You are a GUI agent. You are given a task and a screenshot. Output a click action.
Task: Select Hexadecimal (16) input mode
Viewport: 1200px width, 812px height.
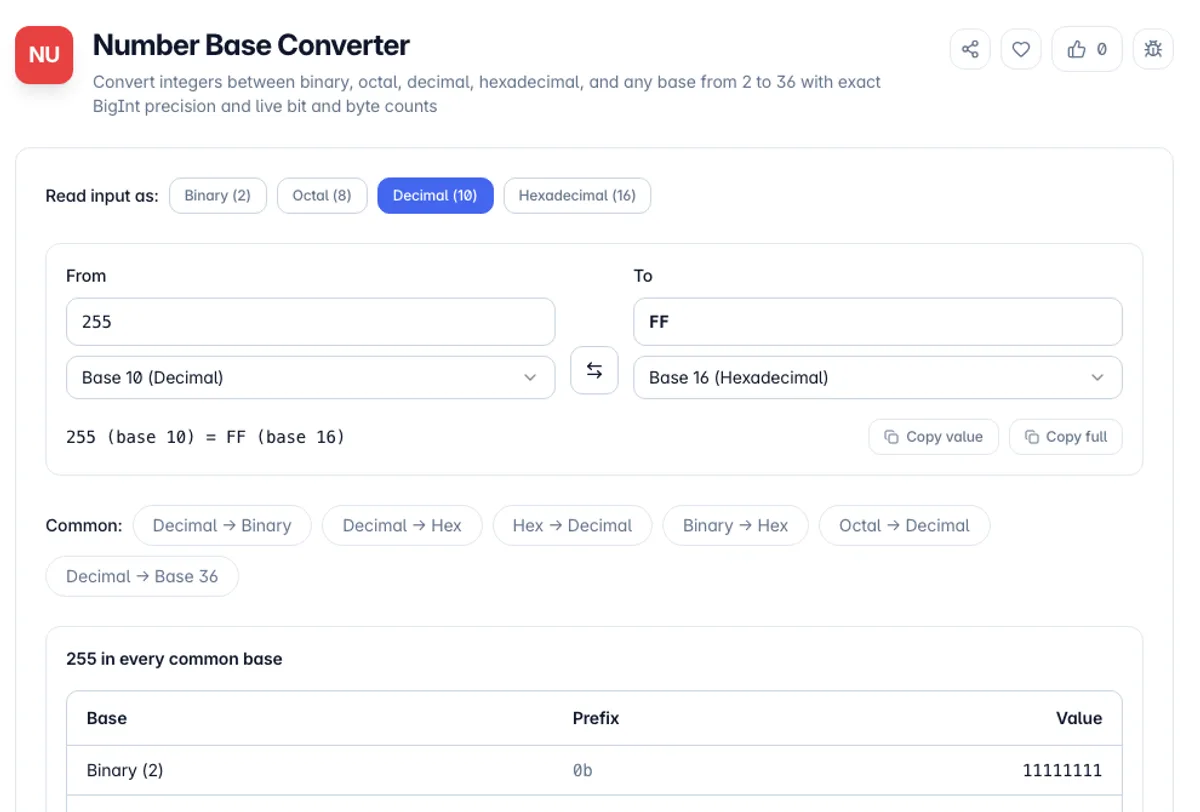tap(577, 195)
